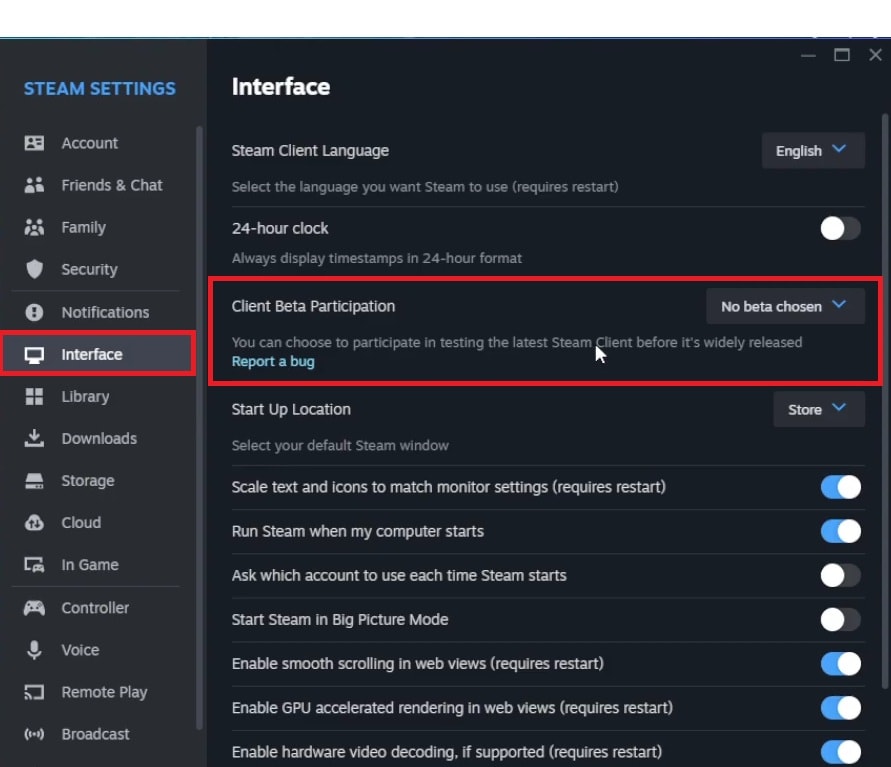Open Broadcast settings icon
891x767 pixels.
(x=35, y=733)
